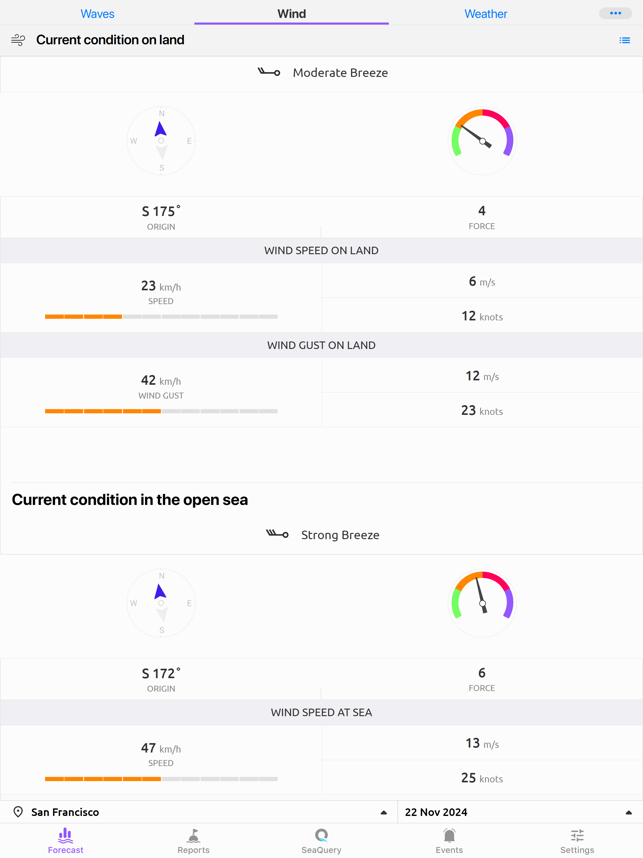This screenshot has height=858, width=643.
Task: Click the Strong Breeze wind barb icon
Action: click(x=277, y=535)
